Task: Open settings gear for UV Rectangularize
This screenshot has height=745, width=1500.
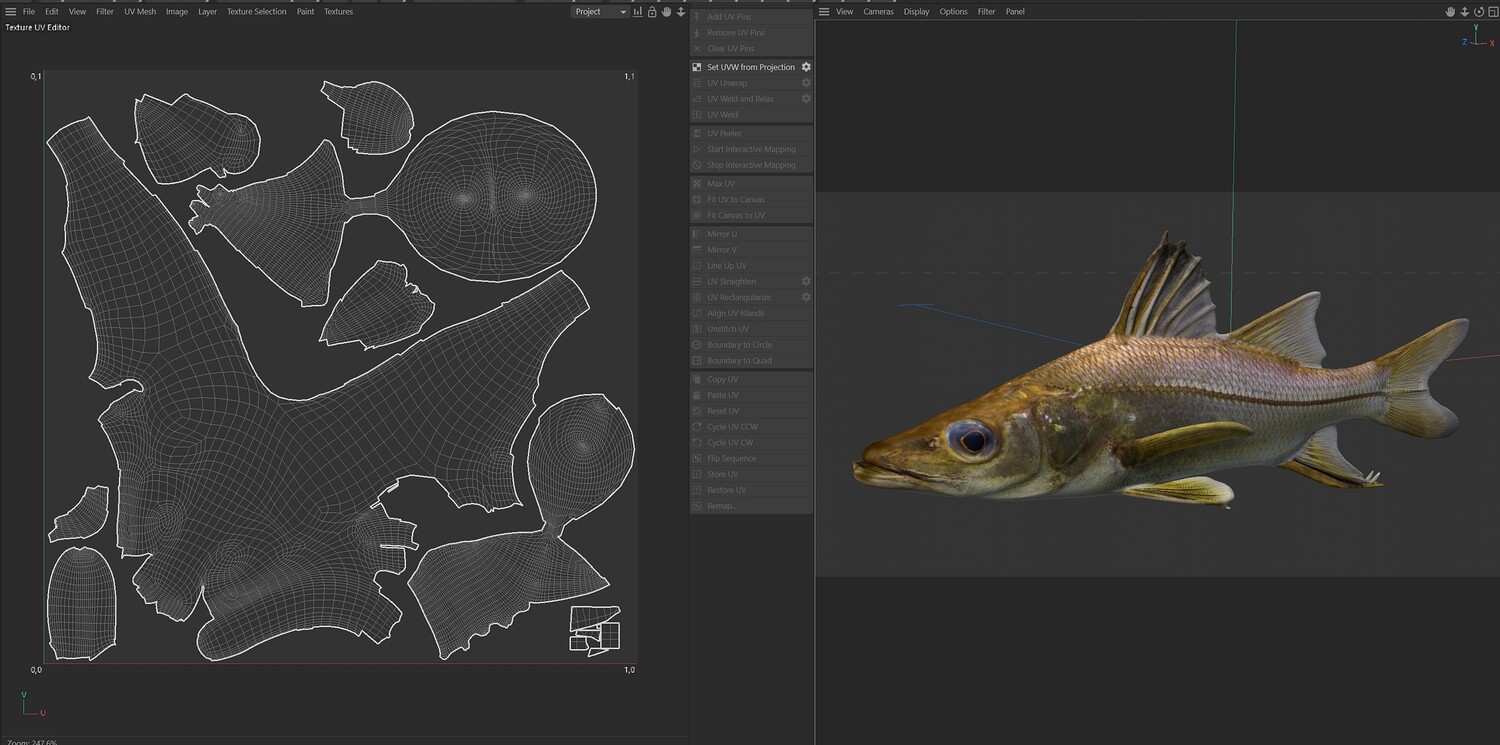Action: (806, 298)
